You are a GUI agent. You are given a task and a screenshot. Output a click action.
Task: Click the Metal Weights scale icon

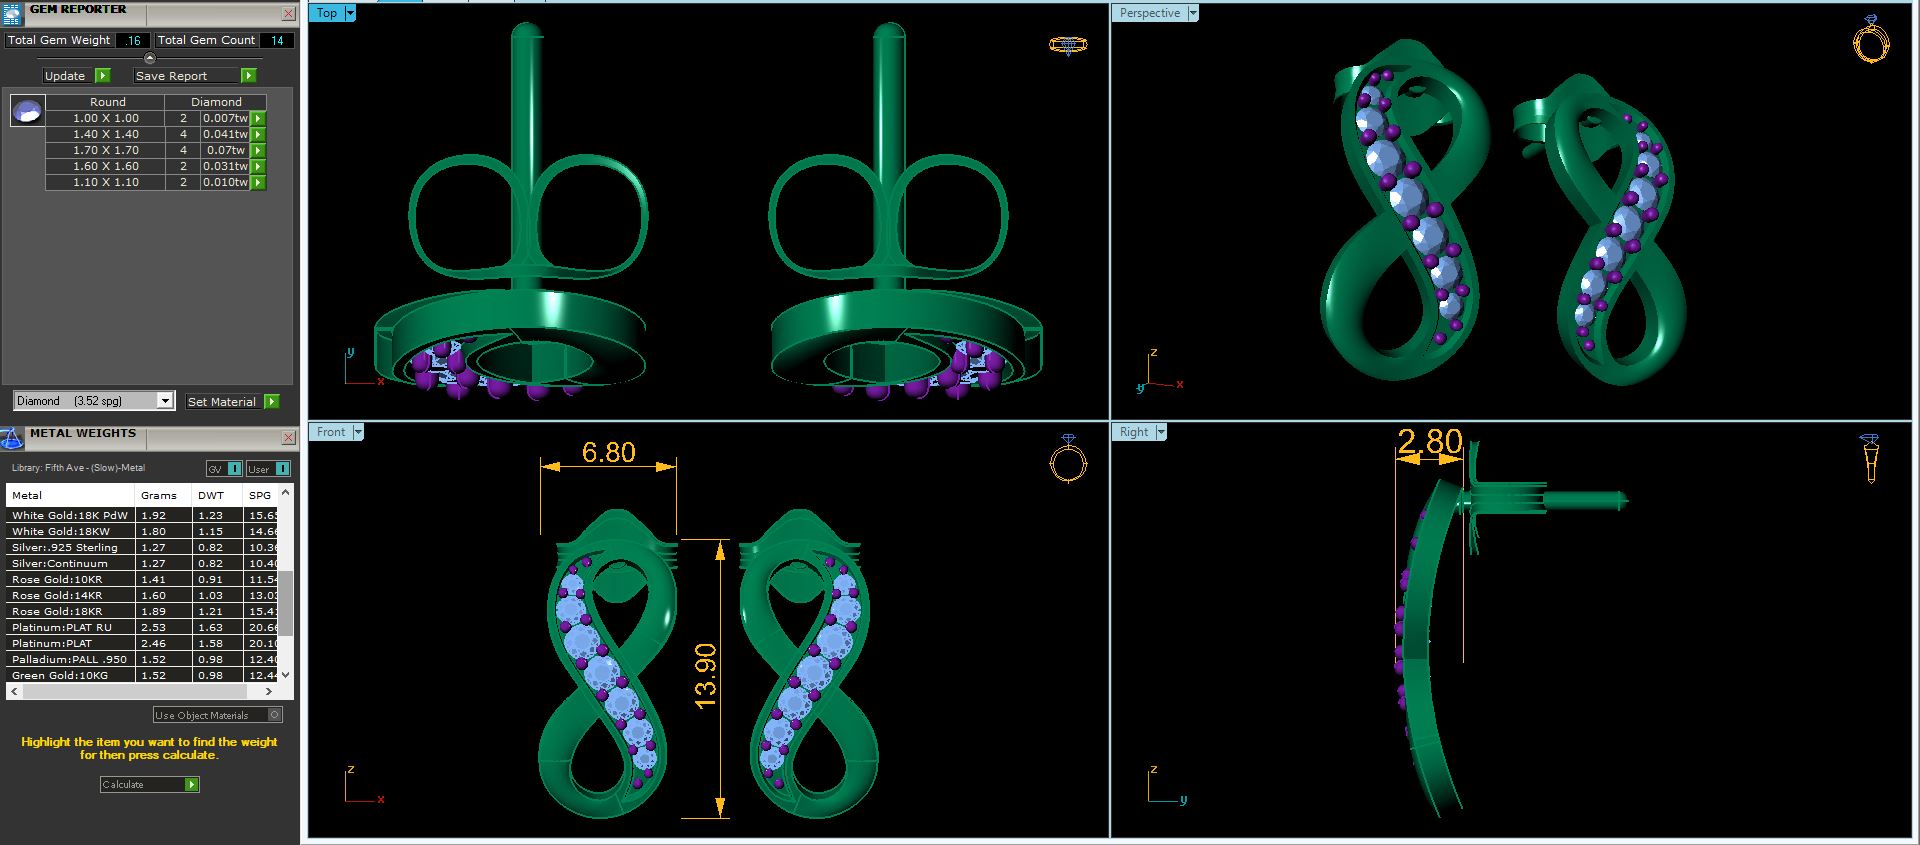(x=11, y=438)
